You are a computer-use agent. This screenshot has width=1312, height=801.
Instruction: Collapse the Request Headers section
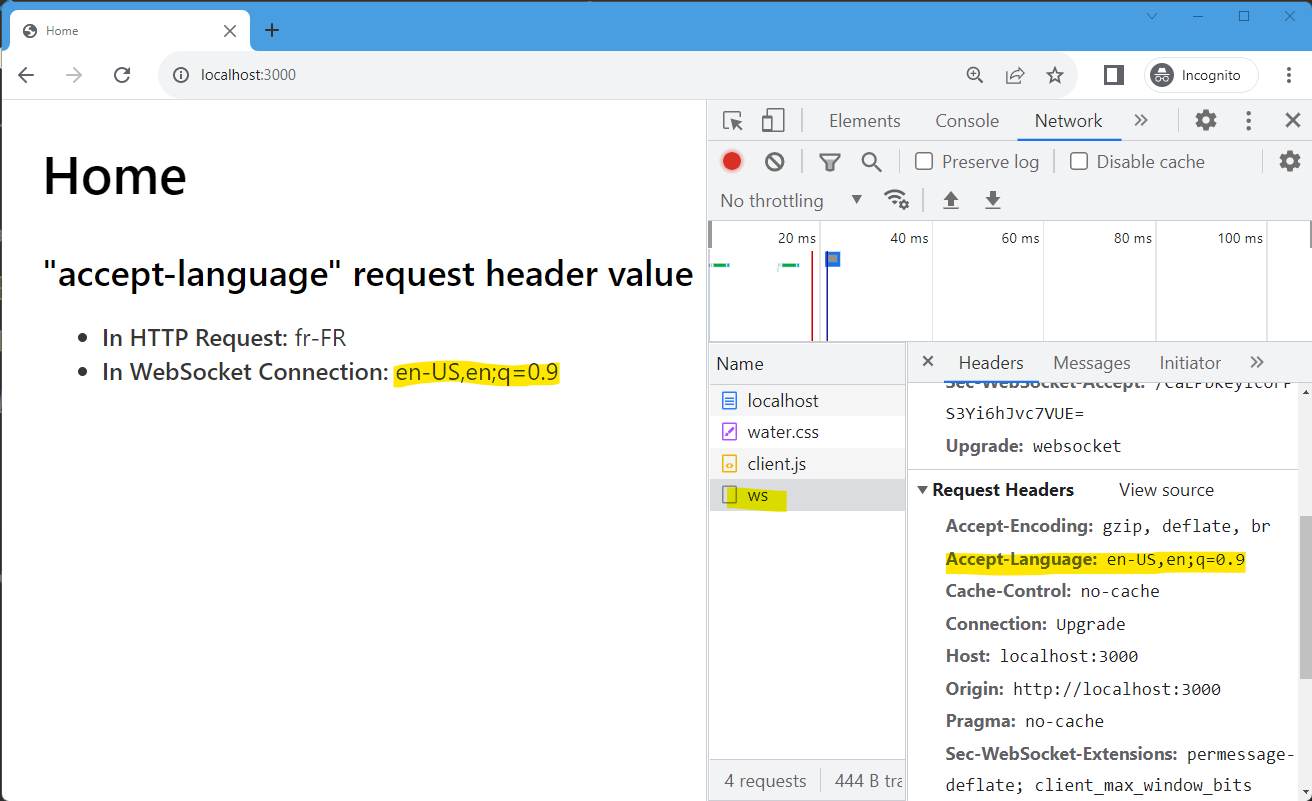[922, 490]
